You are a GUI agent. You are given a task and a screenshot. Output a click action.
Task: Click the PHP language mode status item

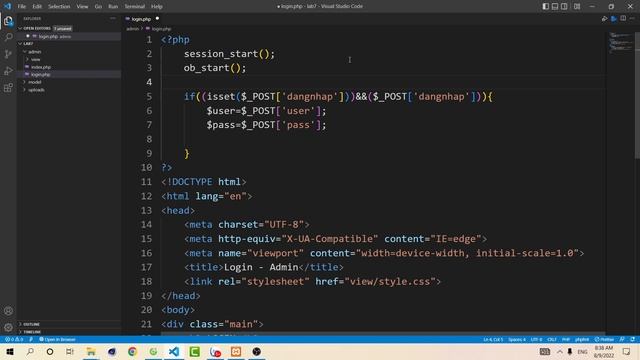(566, 339)
